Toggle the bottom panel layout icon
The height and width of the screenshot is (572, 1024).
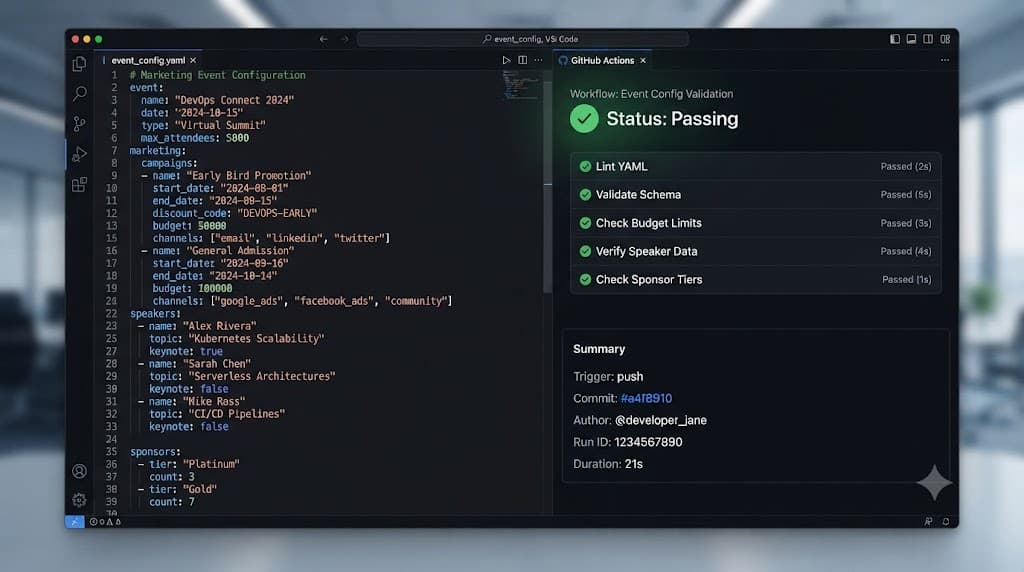(x=911, y=39)
